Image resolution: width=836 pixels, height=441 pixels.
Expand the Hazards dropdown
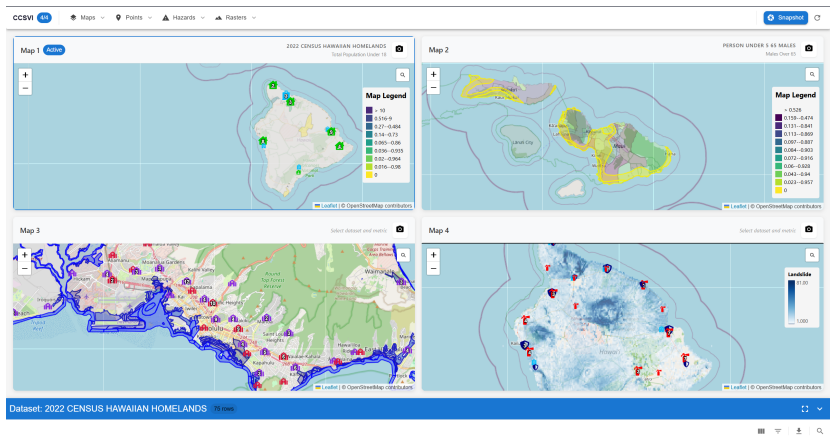(183, 18)
